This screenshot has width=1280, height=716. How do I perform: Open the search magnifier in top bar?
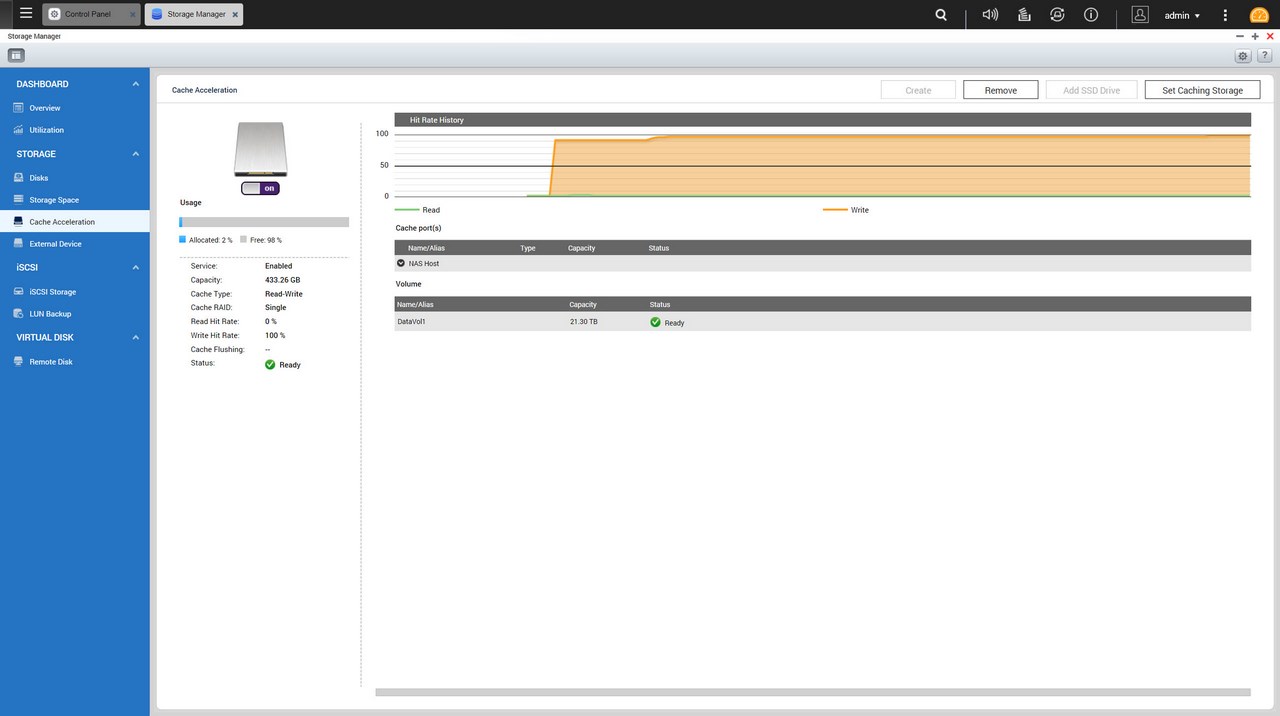click(x=941, y=15)
